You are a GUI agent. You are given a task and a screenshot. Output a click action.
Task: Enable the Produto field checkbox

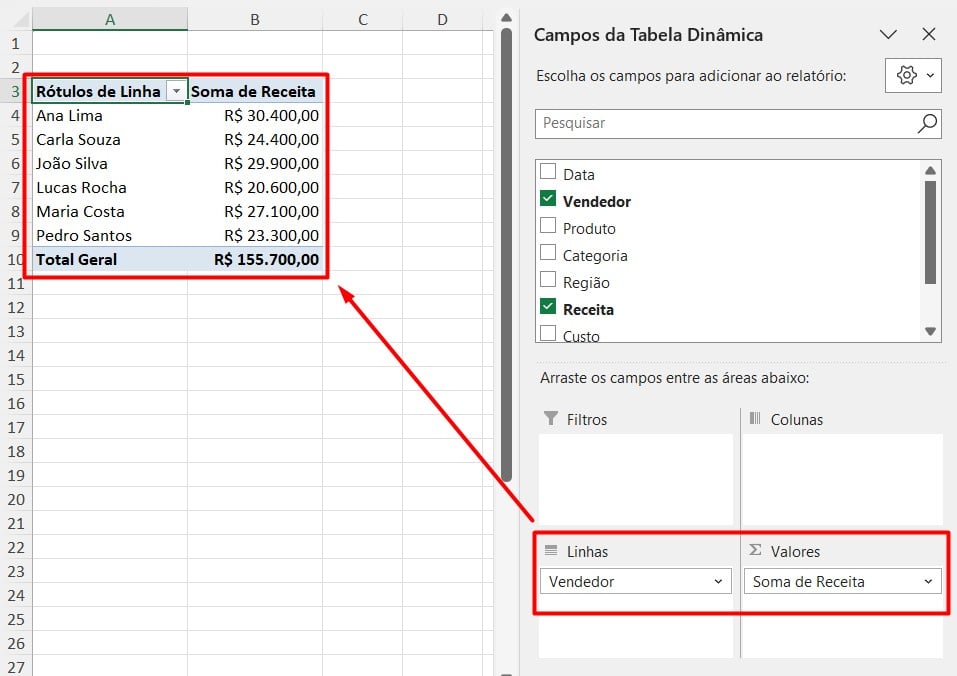coord(548,226)
